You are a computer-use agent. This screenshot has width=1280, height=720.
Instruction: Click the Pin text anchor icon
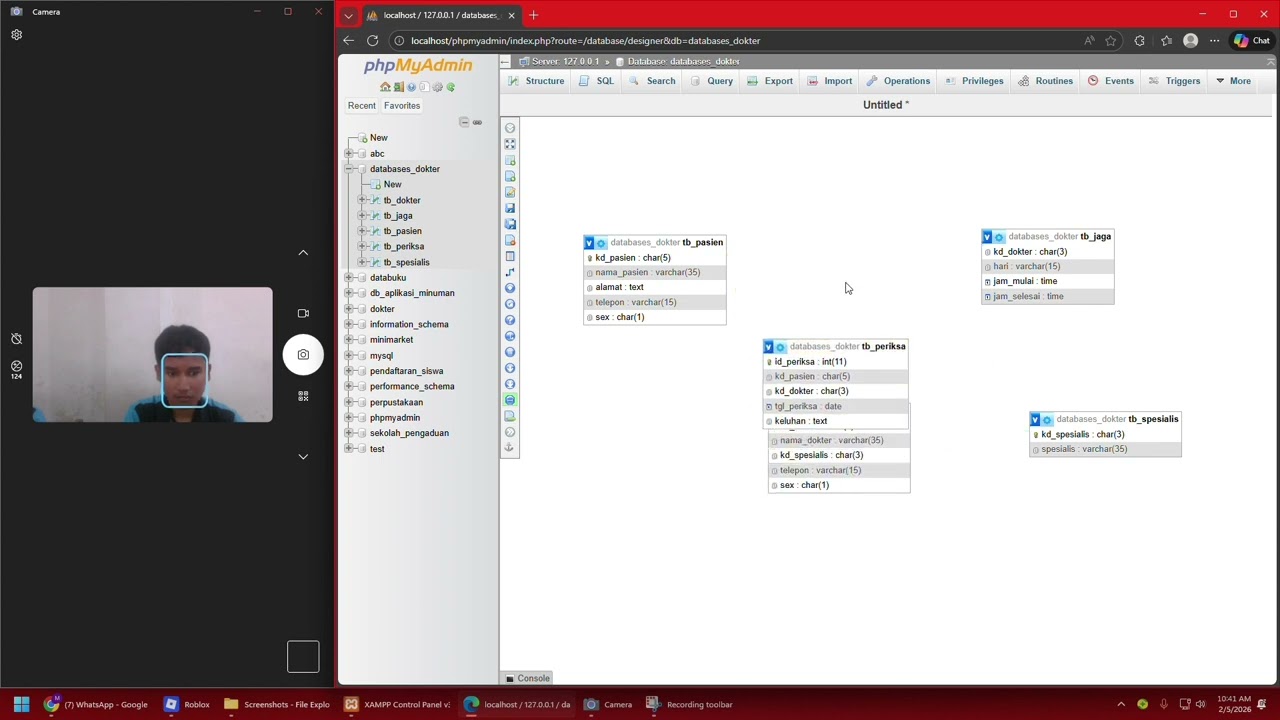[x=510, y=448]
